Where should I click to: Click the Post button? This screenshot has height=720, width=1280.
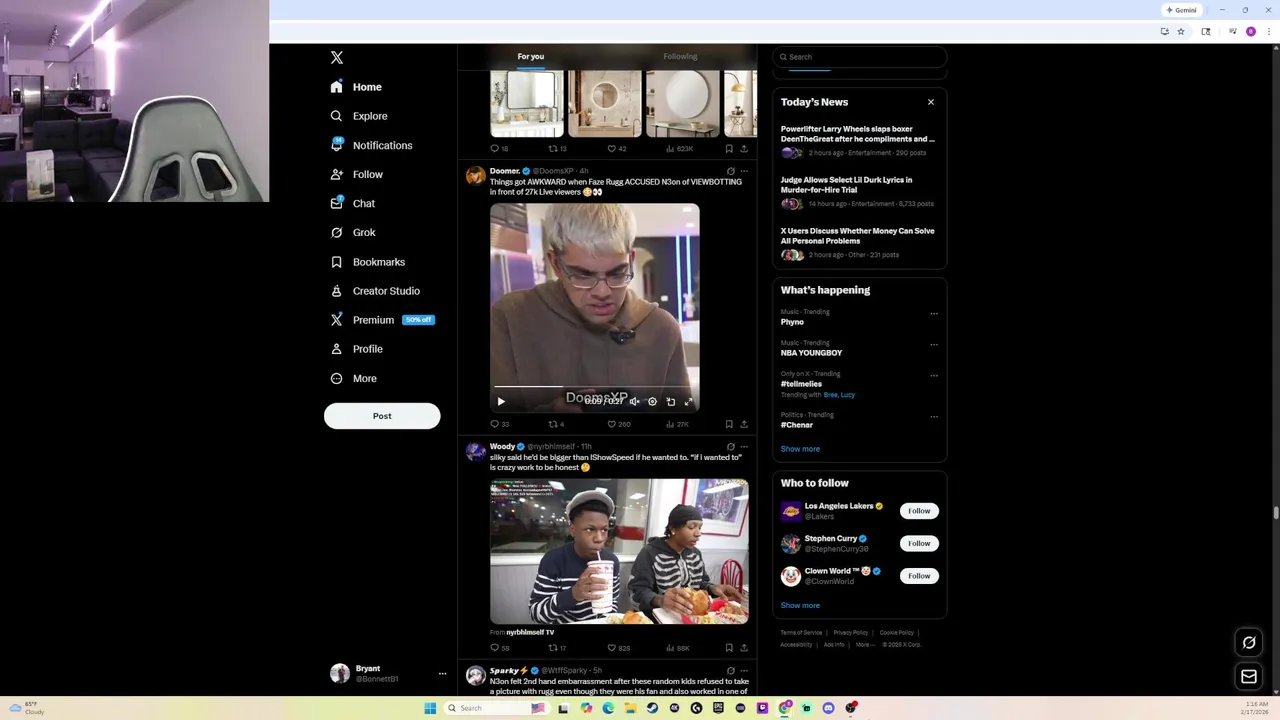[x=382, y=416]
